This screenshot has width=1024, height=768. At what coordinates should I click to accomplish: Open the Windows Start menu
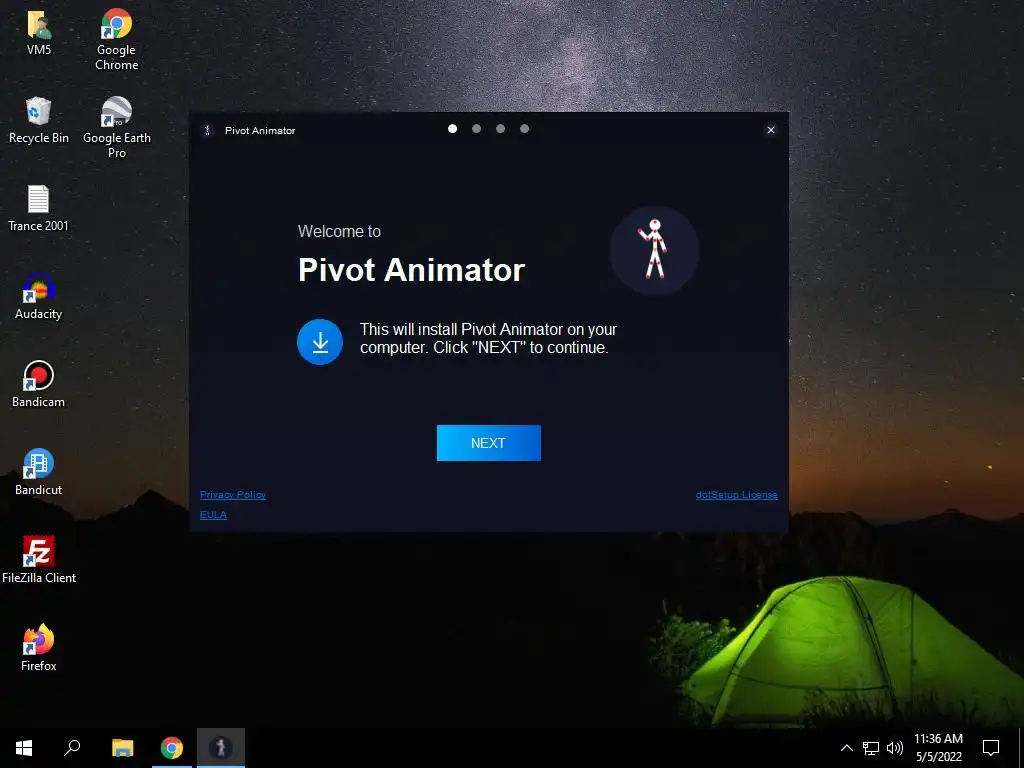click(x=24, y=748)
